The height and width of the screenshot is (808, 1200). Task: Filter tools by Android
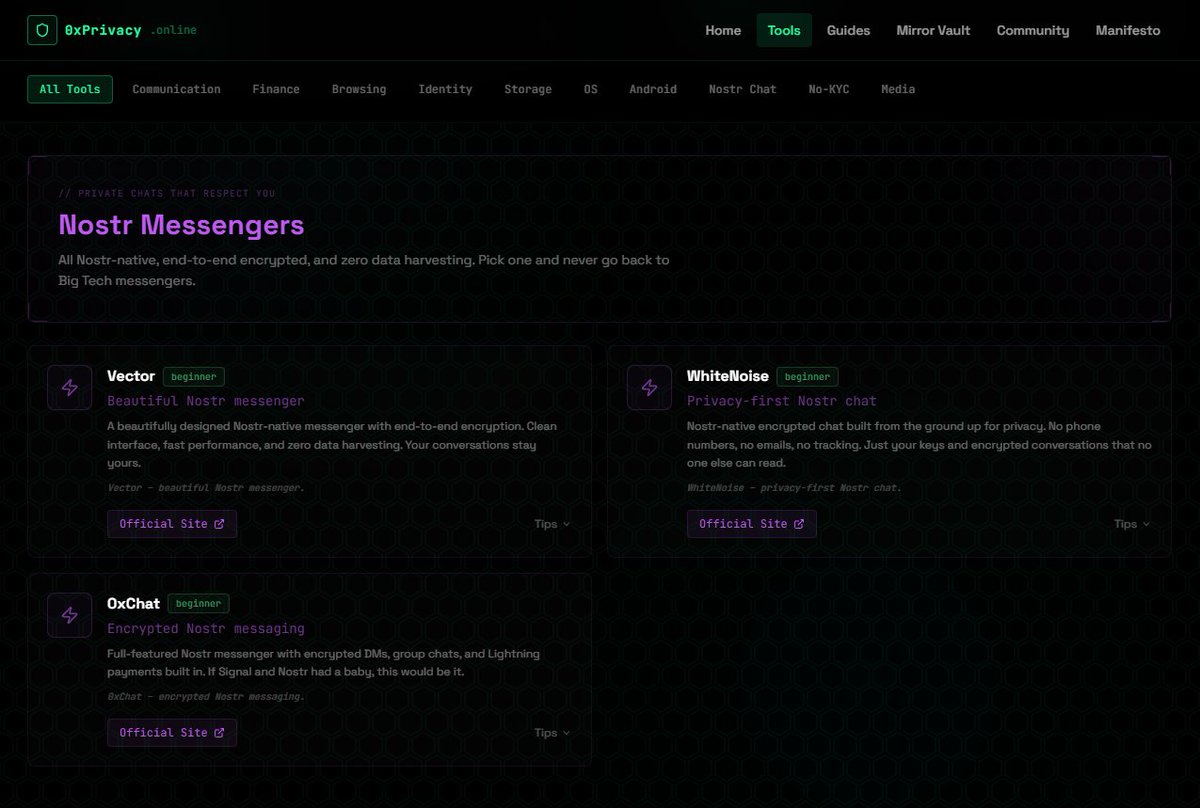(x=653, y=89)
